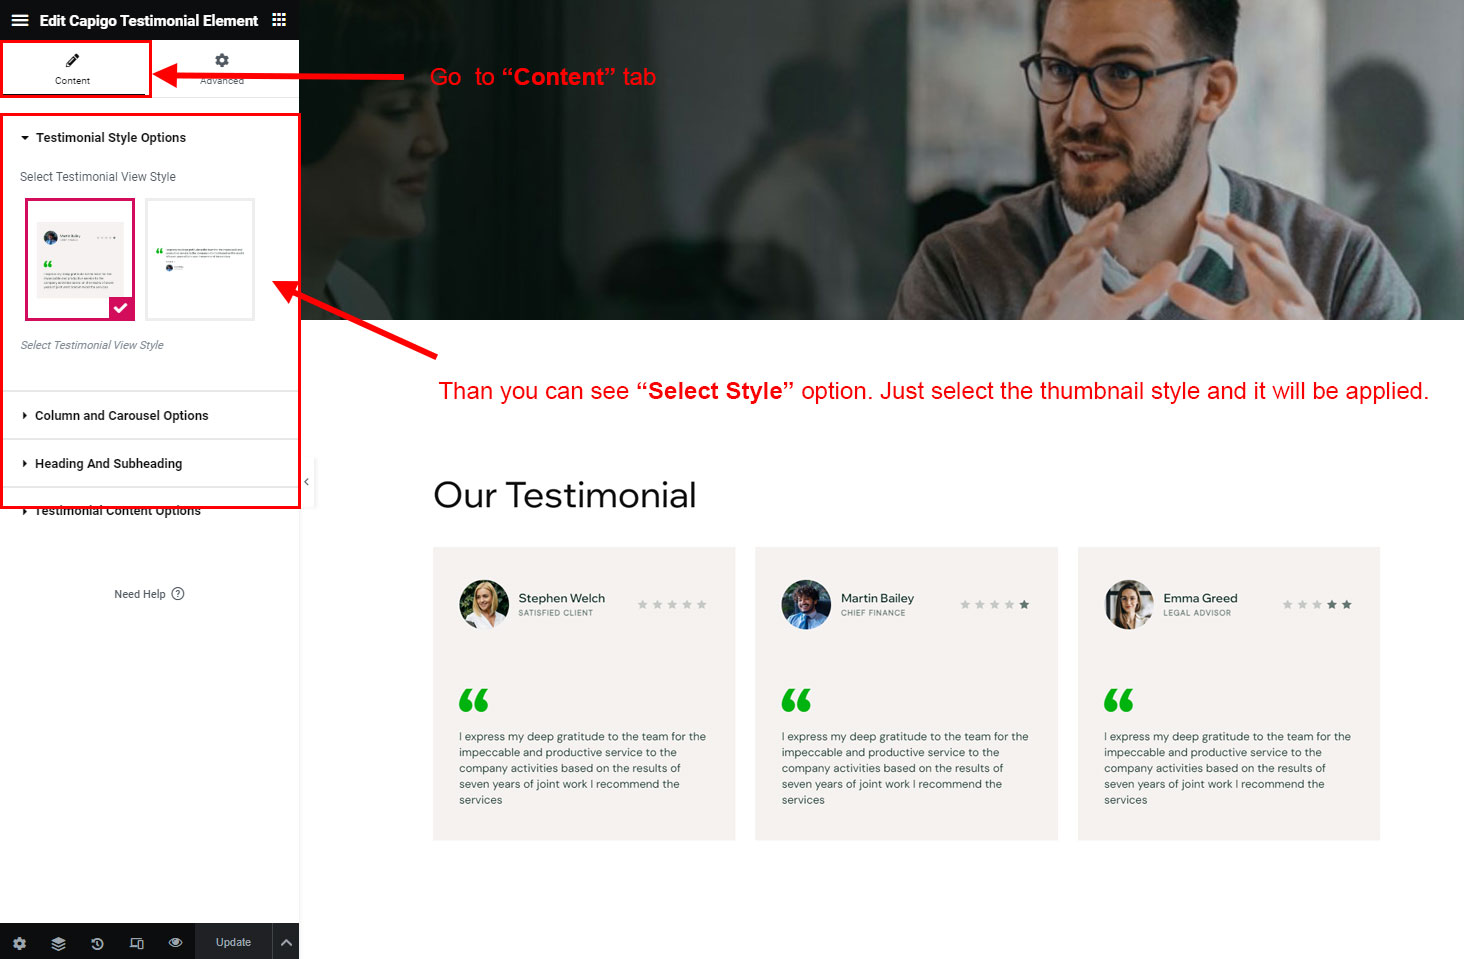Switch Responsive Mode device icon
The width and height of the screenshot is (1464, 959).
click(x=136, y=943)
